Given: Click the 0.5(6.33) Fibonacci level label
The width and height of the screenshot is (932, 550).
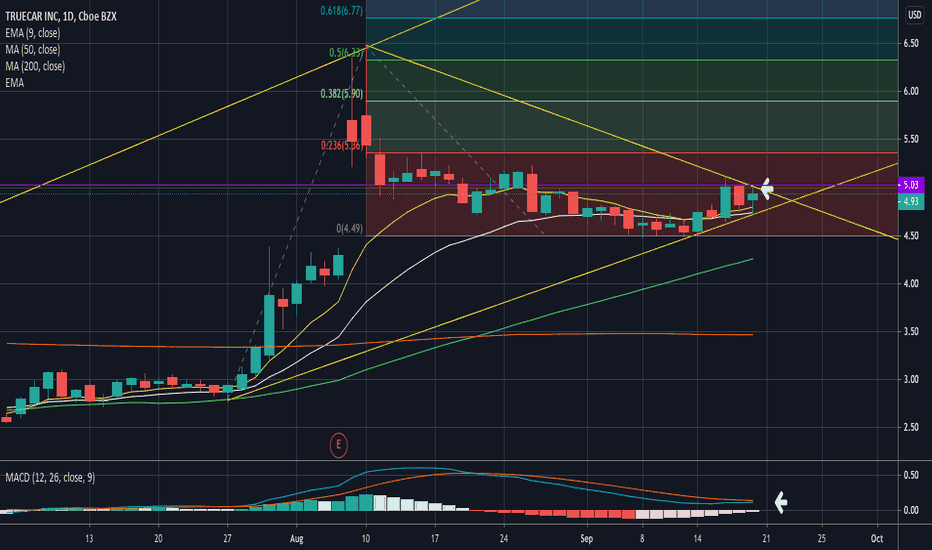Looking at the screenshot, I should [346, 53].
